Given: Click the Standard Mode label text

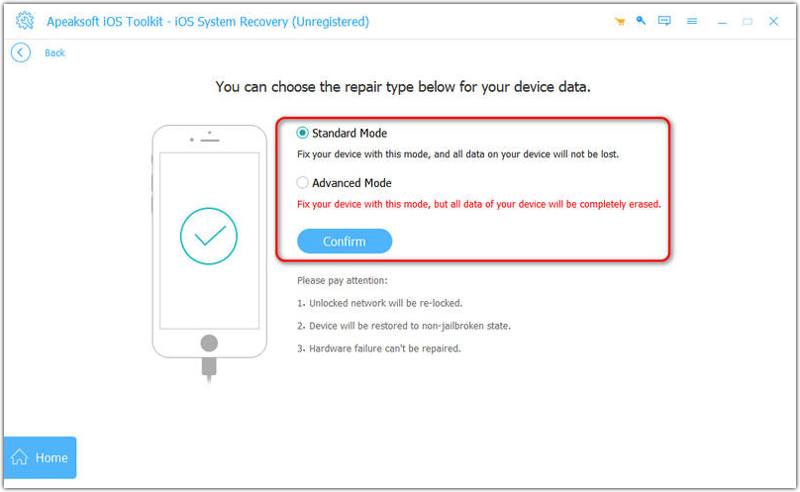Looking at the screenshot, I should click(x=349, y=133).
